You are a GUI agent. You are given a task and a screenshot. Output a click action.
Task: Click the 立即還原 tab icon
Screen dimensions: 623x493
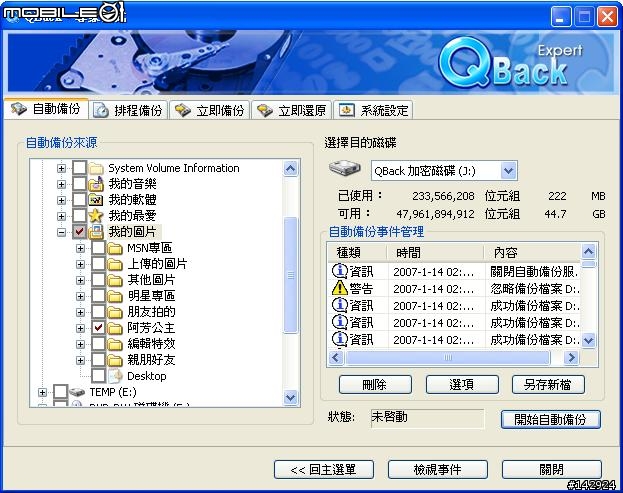pyautogui.click(x=265, y=110)
